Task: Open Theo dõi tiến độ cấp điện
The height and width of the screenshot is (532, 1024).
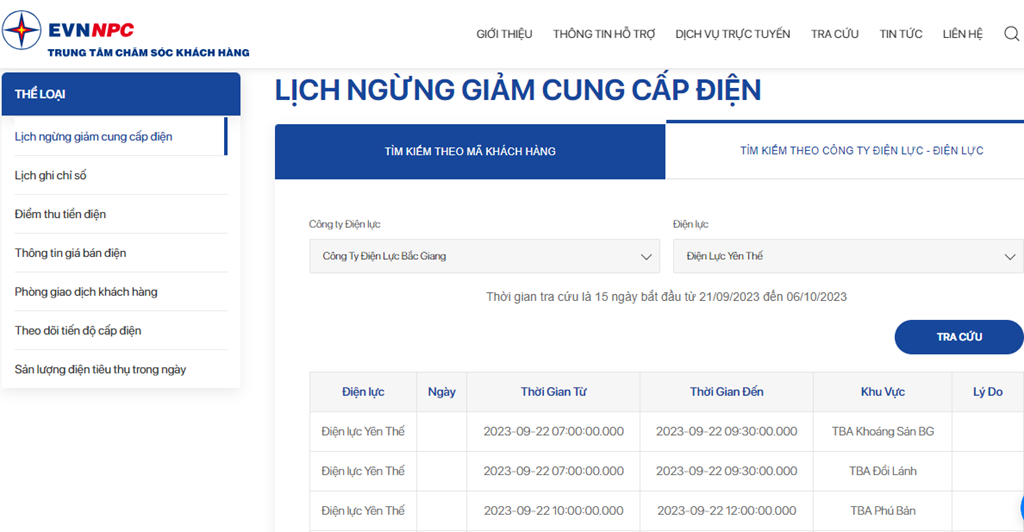Action: (78, 331)
